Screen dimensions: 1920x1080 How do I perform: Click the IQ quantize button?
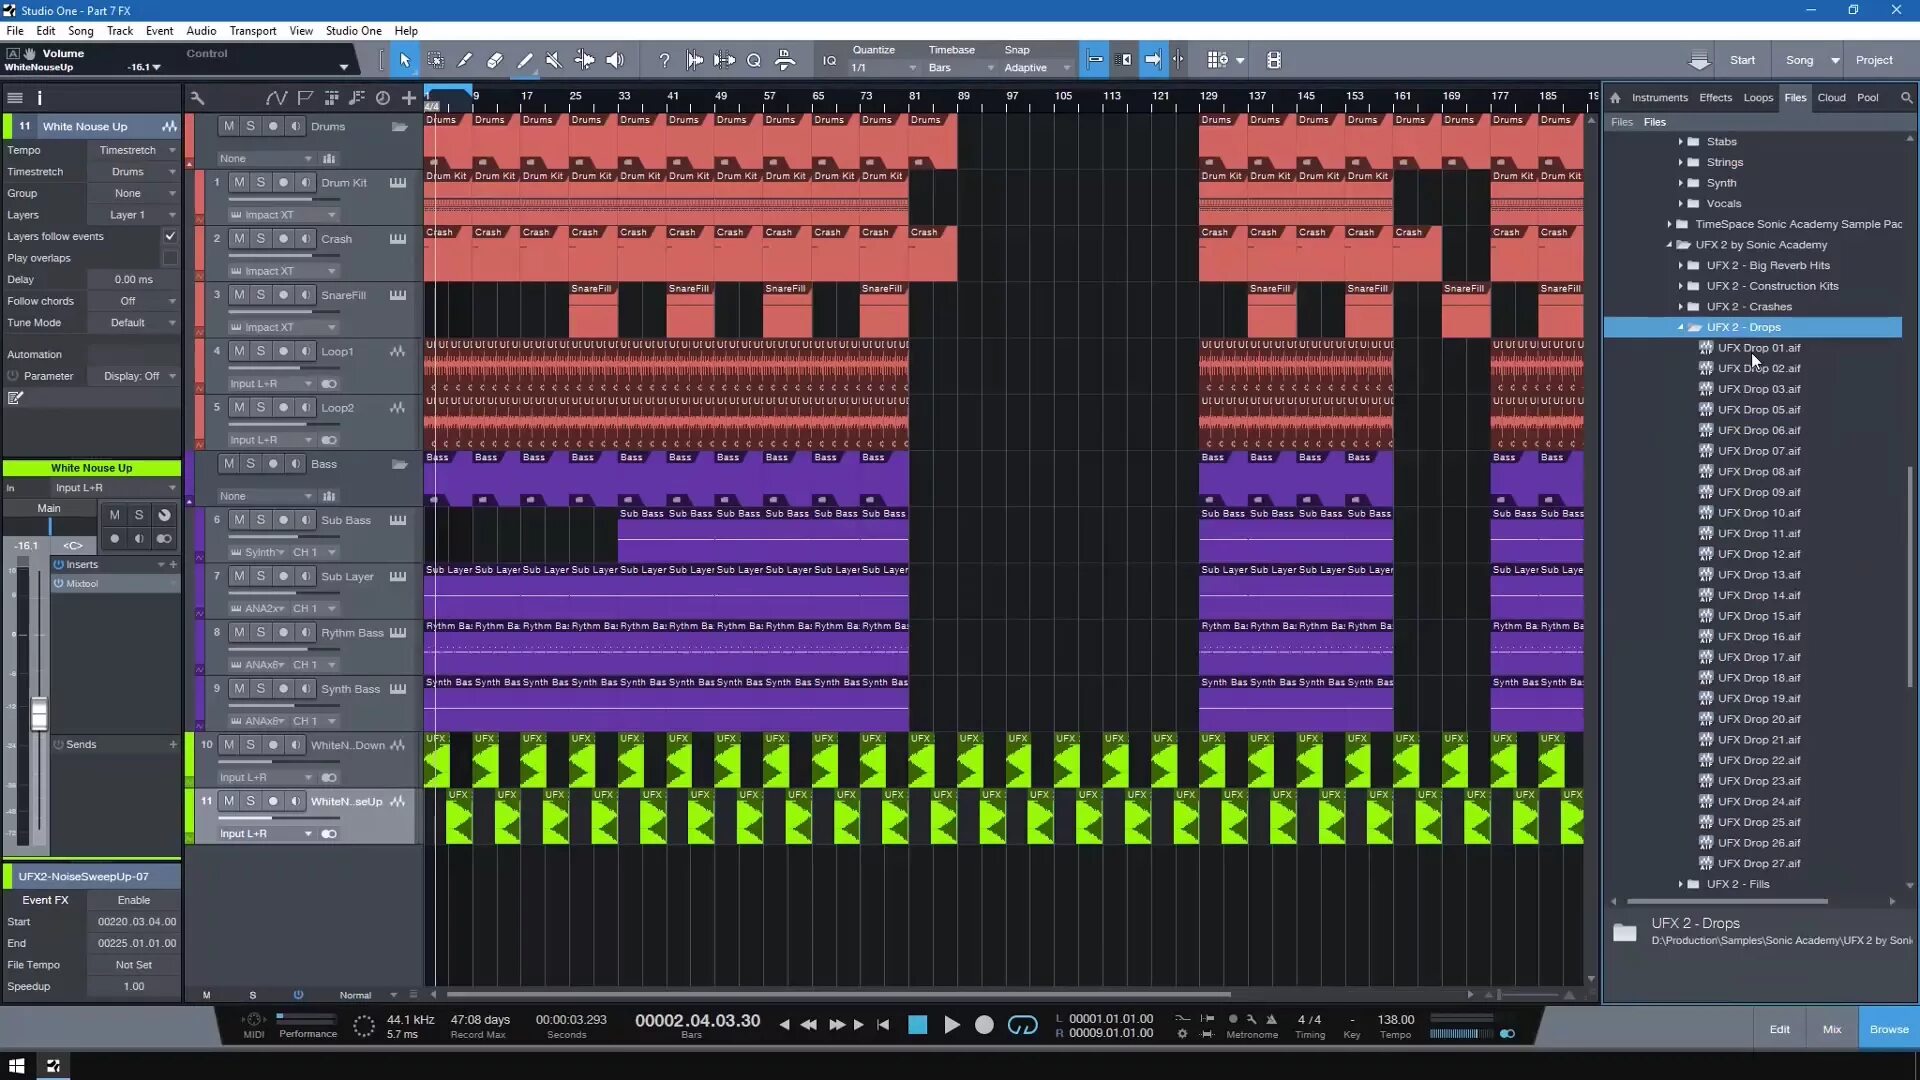click(829, 60)
